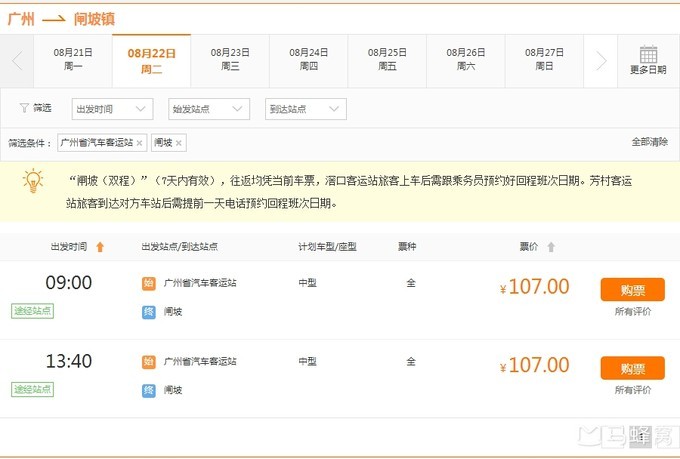Image resolution: width=680 pixels, height=459 pixels.
Task: Click the 广州 origin title
Action: pyautogui.click(x=21, y=19)
